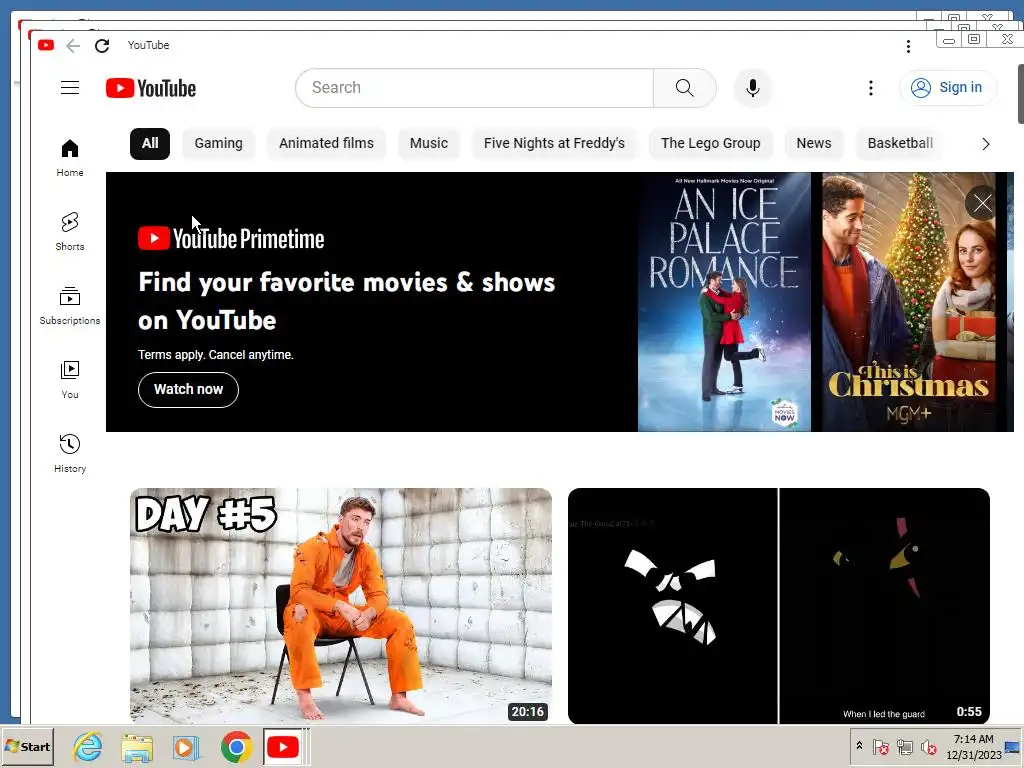The width and height of the screenshot is (1024, 768).
Task: Open network tray icon
Action: coord(904,746)
